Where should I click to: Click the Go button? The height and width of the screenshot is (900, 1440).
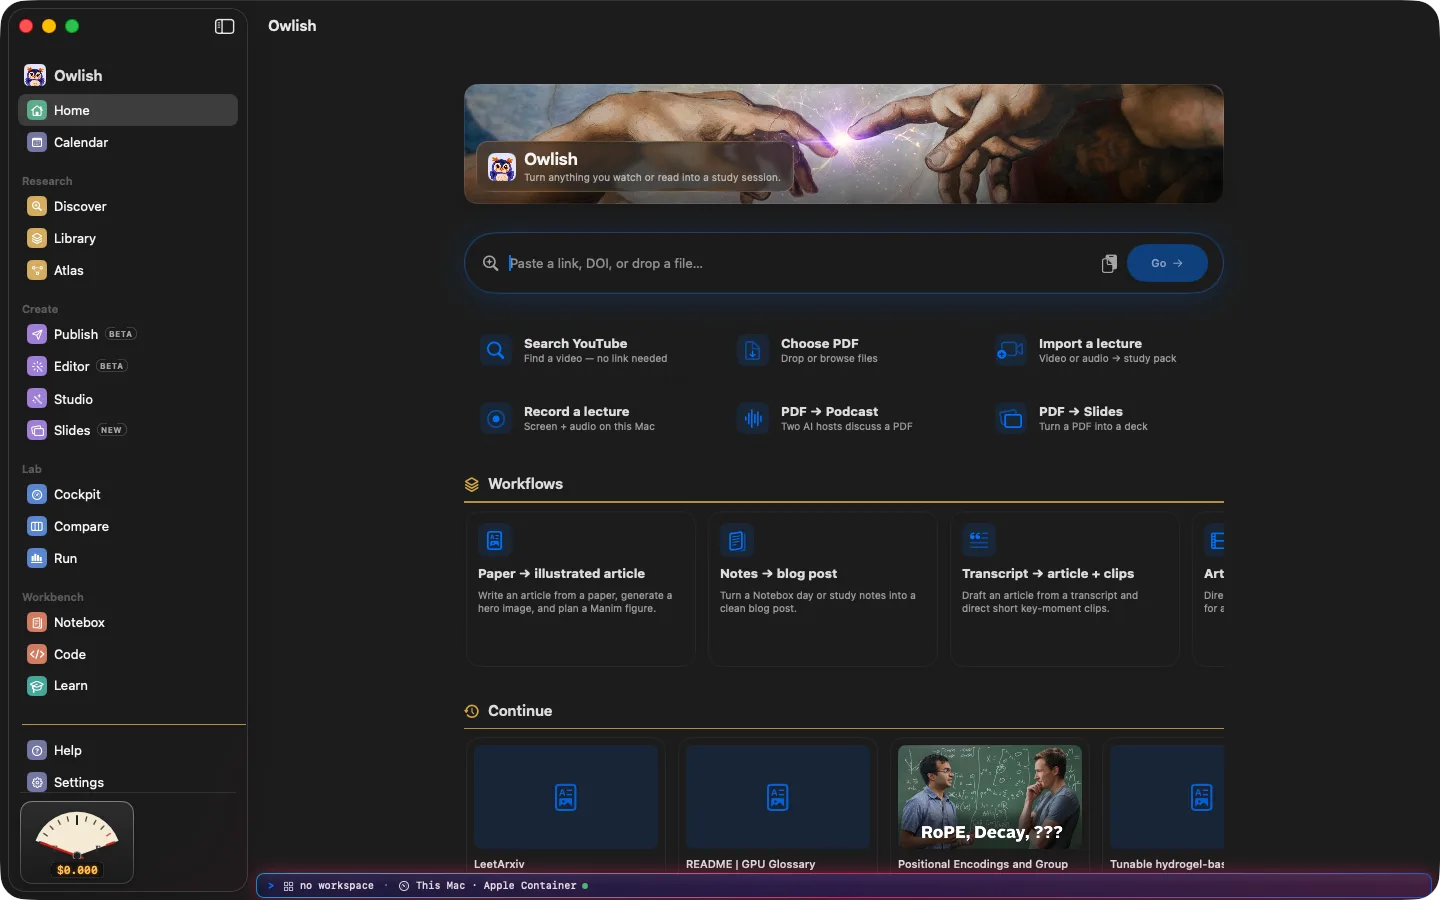tap(1167, 263)
